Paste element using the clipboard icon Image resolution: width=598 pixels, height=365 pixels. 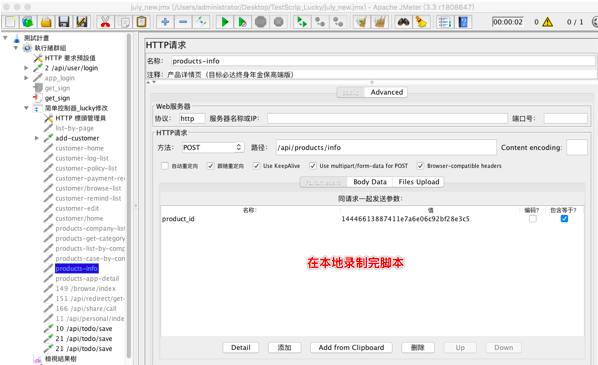pos(141,22)
